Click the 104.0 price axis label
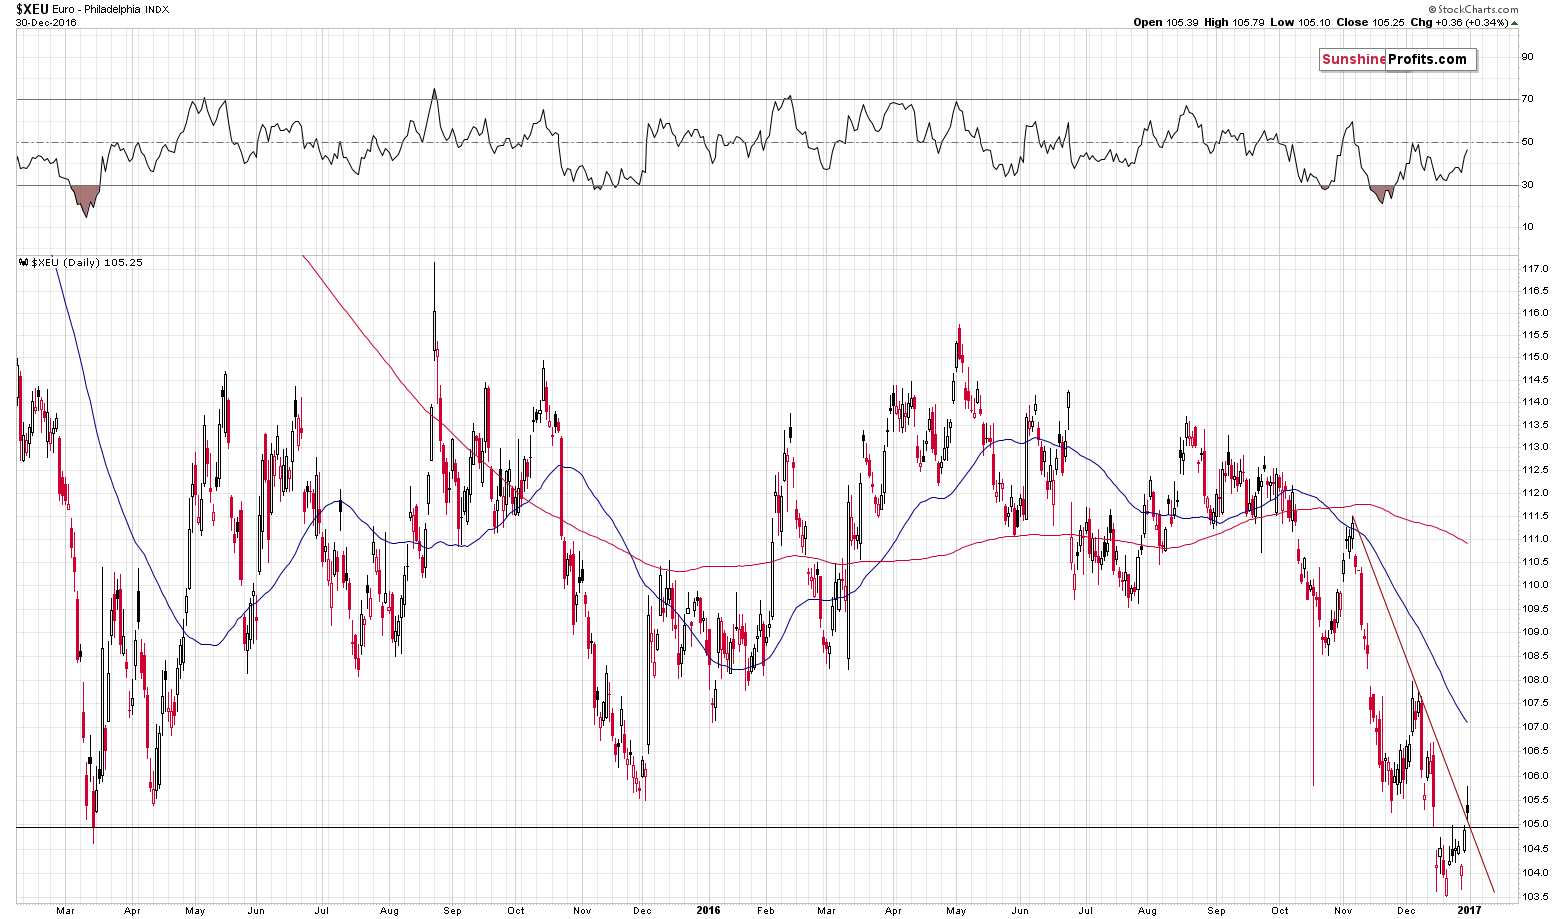This screenshot has width=1565, height=919. [1536, 873]
